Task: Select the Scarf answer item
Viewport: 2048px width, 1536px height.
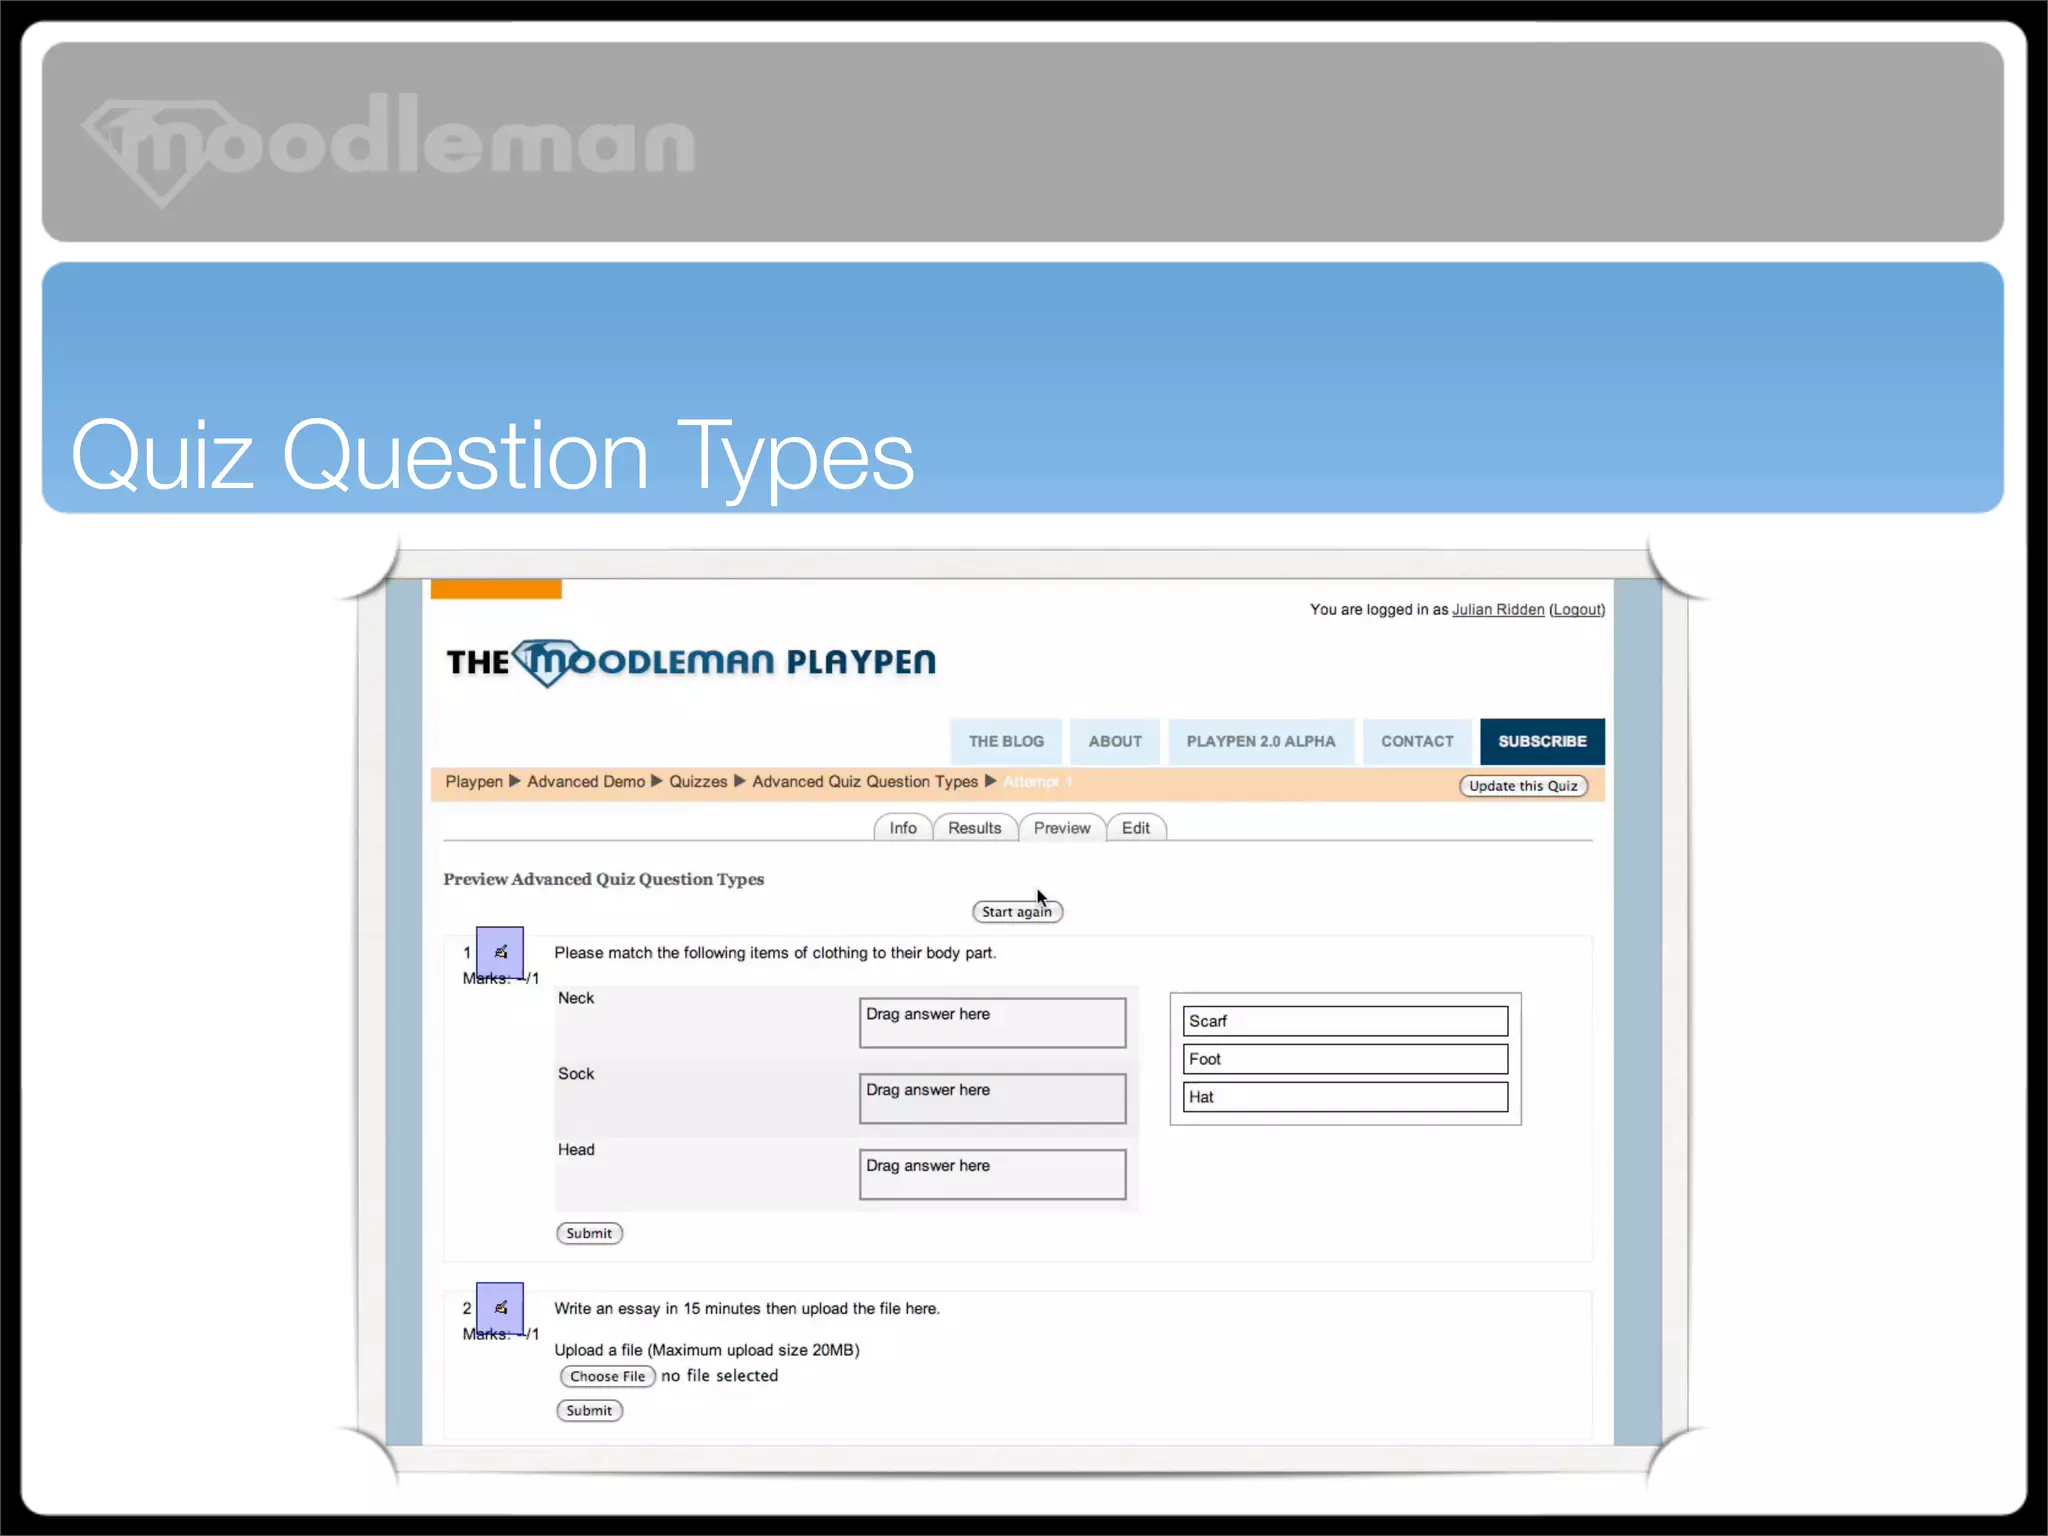Action: 1345,1021
